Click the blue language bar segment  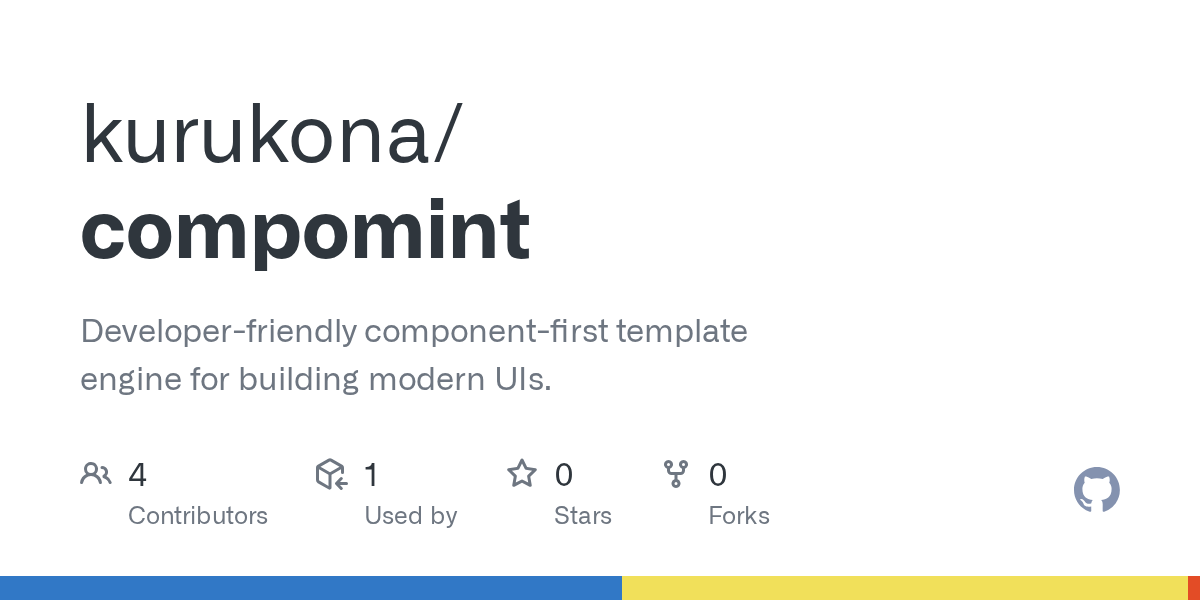click(310, 588)
